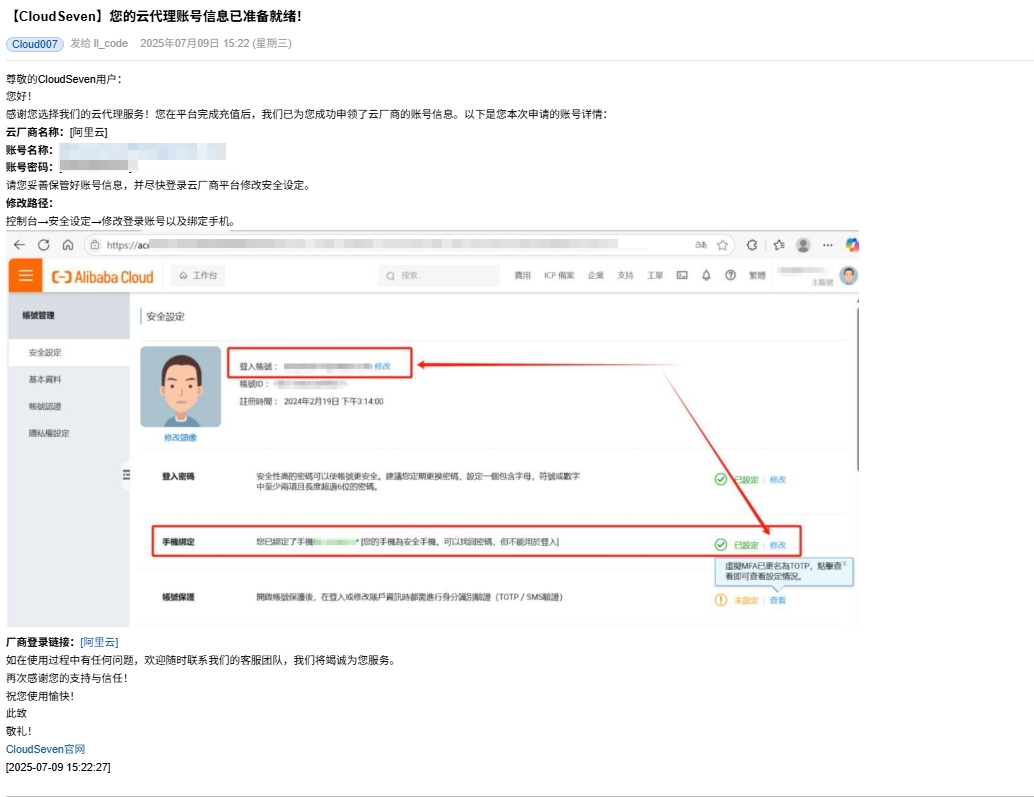1034x797 pixels.
Task: Click 修改 in the 手機綁定 row
Action: [778, 545]
